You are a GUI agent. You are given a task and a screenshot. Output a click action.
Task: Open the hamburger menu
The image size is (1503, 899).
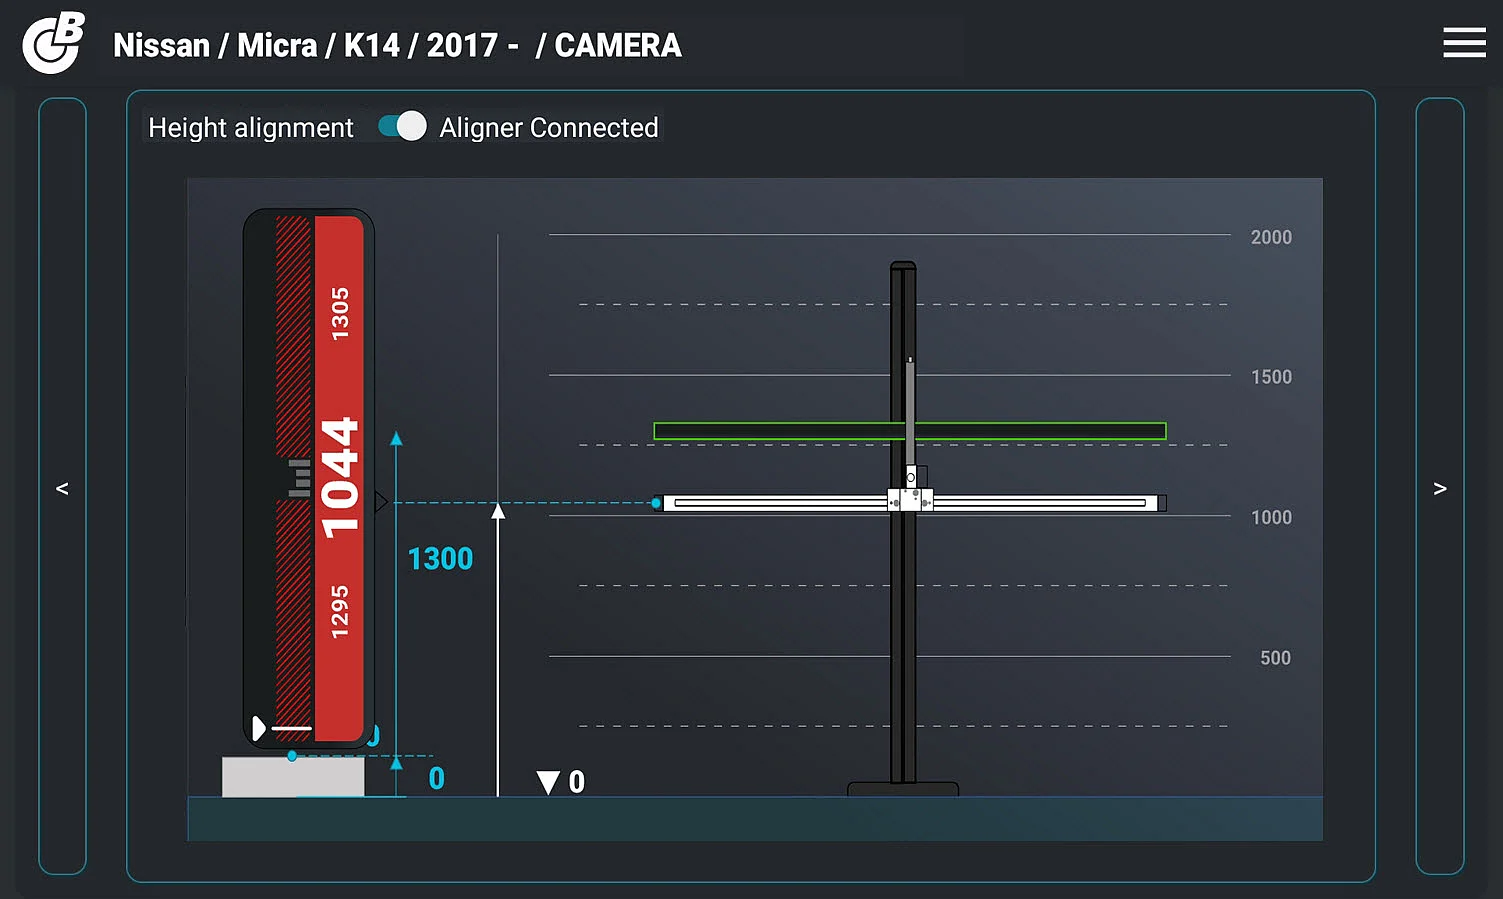1464,43
